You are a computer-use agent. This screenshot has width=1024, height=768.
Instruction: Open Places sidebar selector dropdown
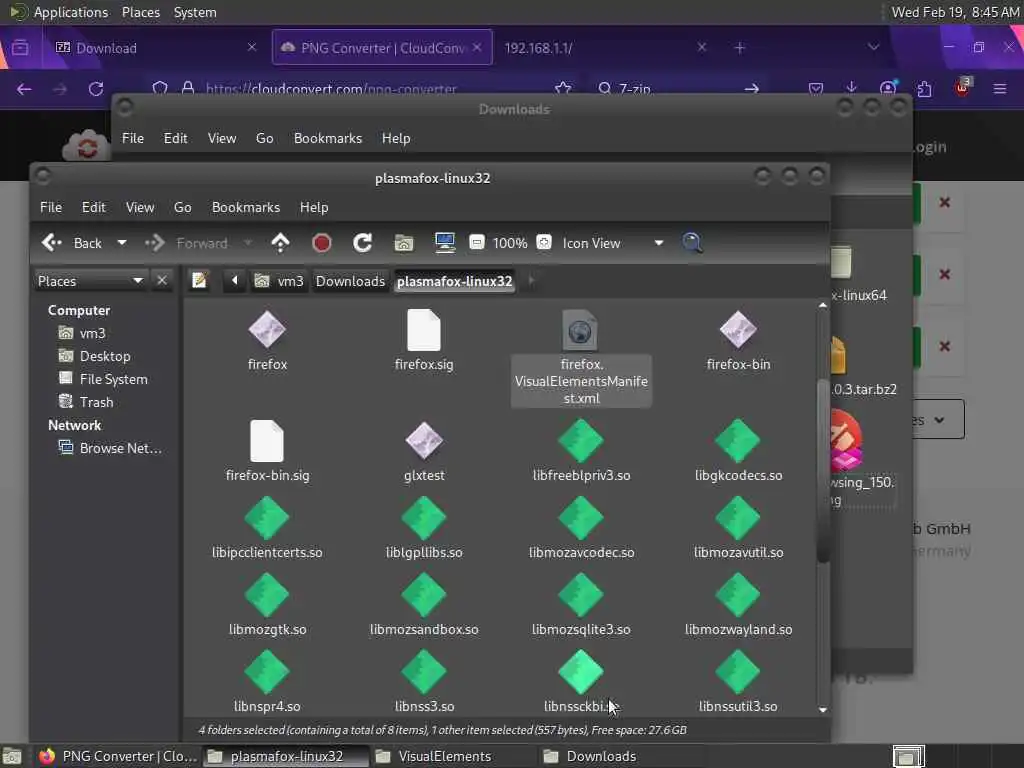click(x=90, y=281)
